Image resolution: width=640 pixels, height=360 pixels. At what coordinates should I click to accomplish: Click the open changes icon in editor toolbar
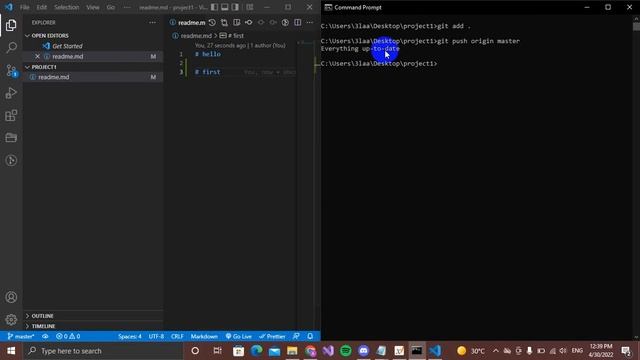(224, 22)
